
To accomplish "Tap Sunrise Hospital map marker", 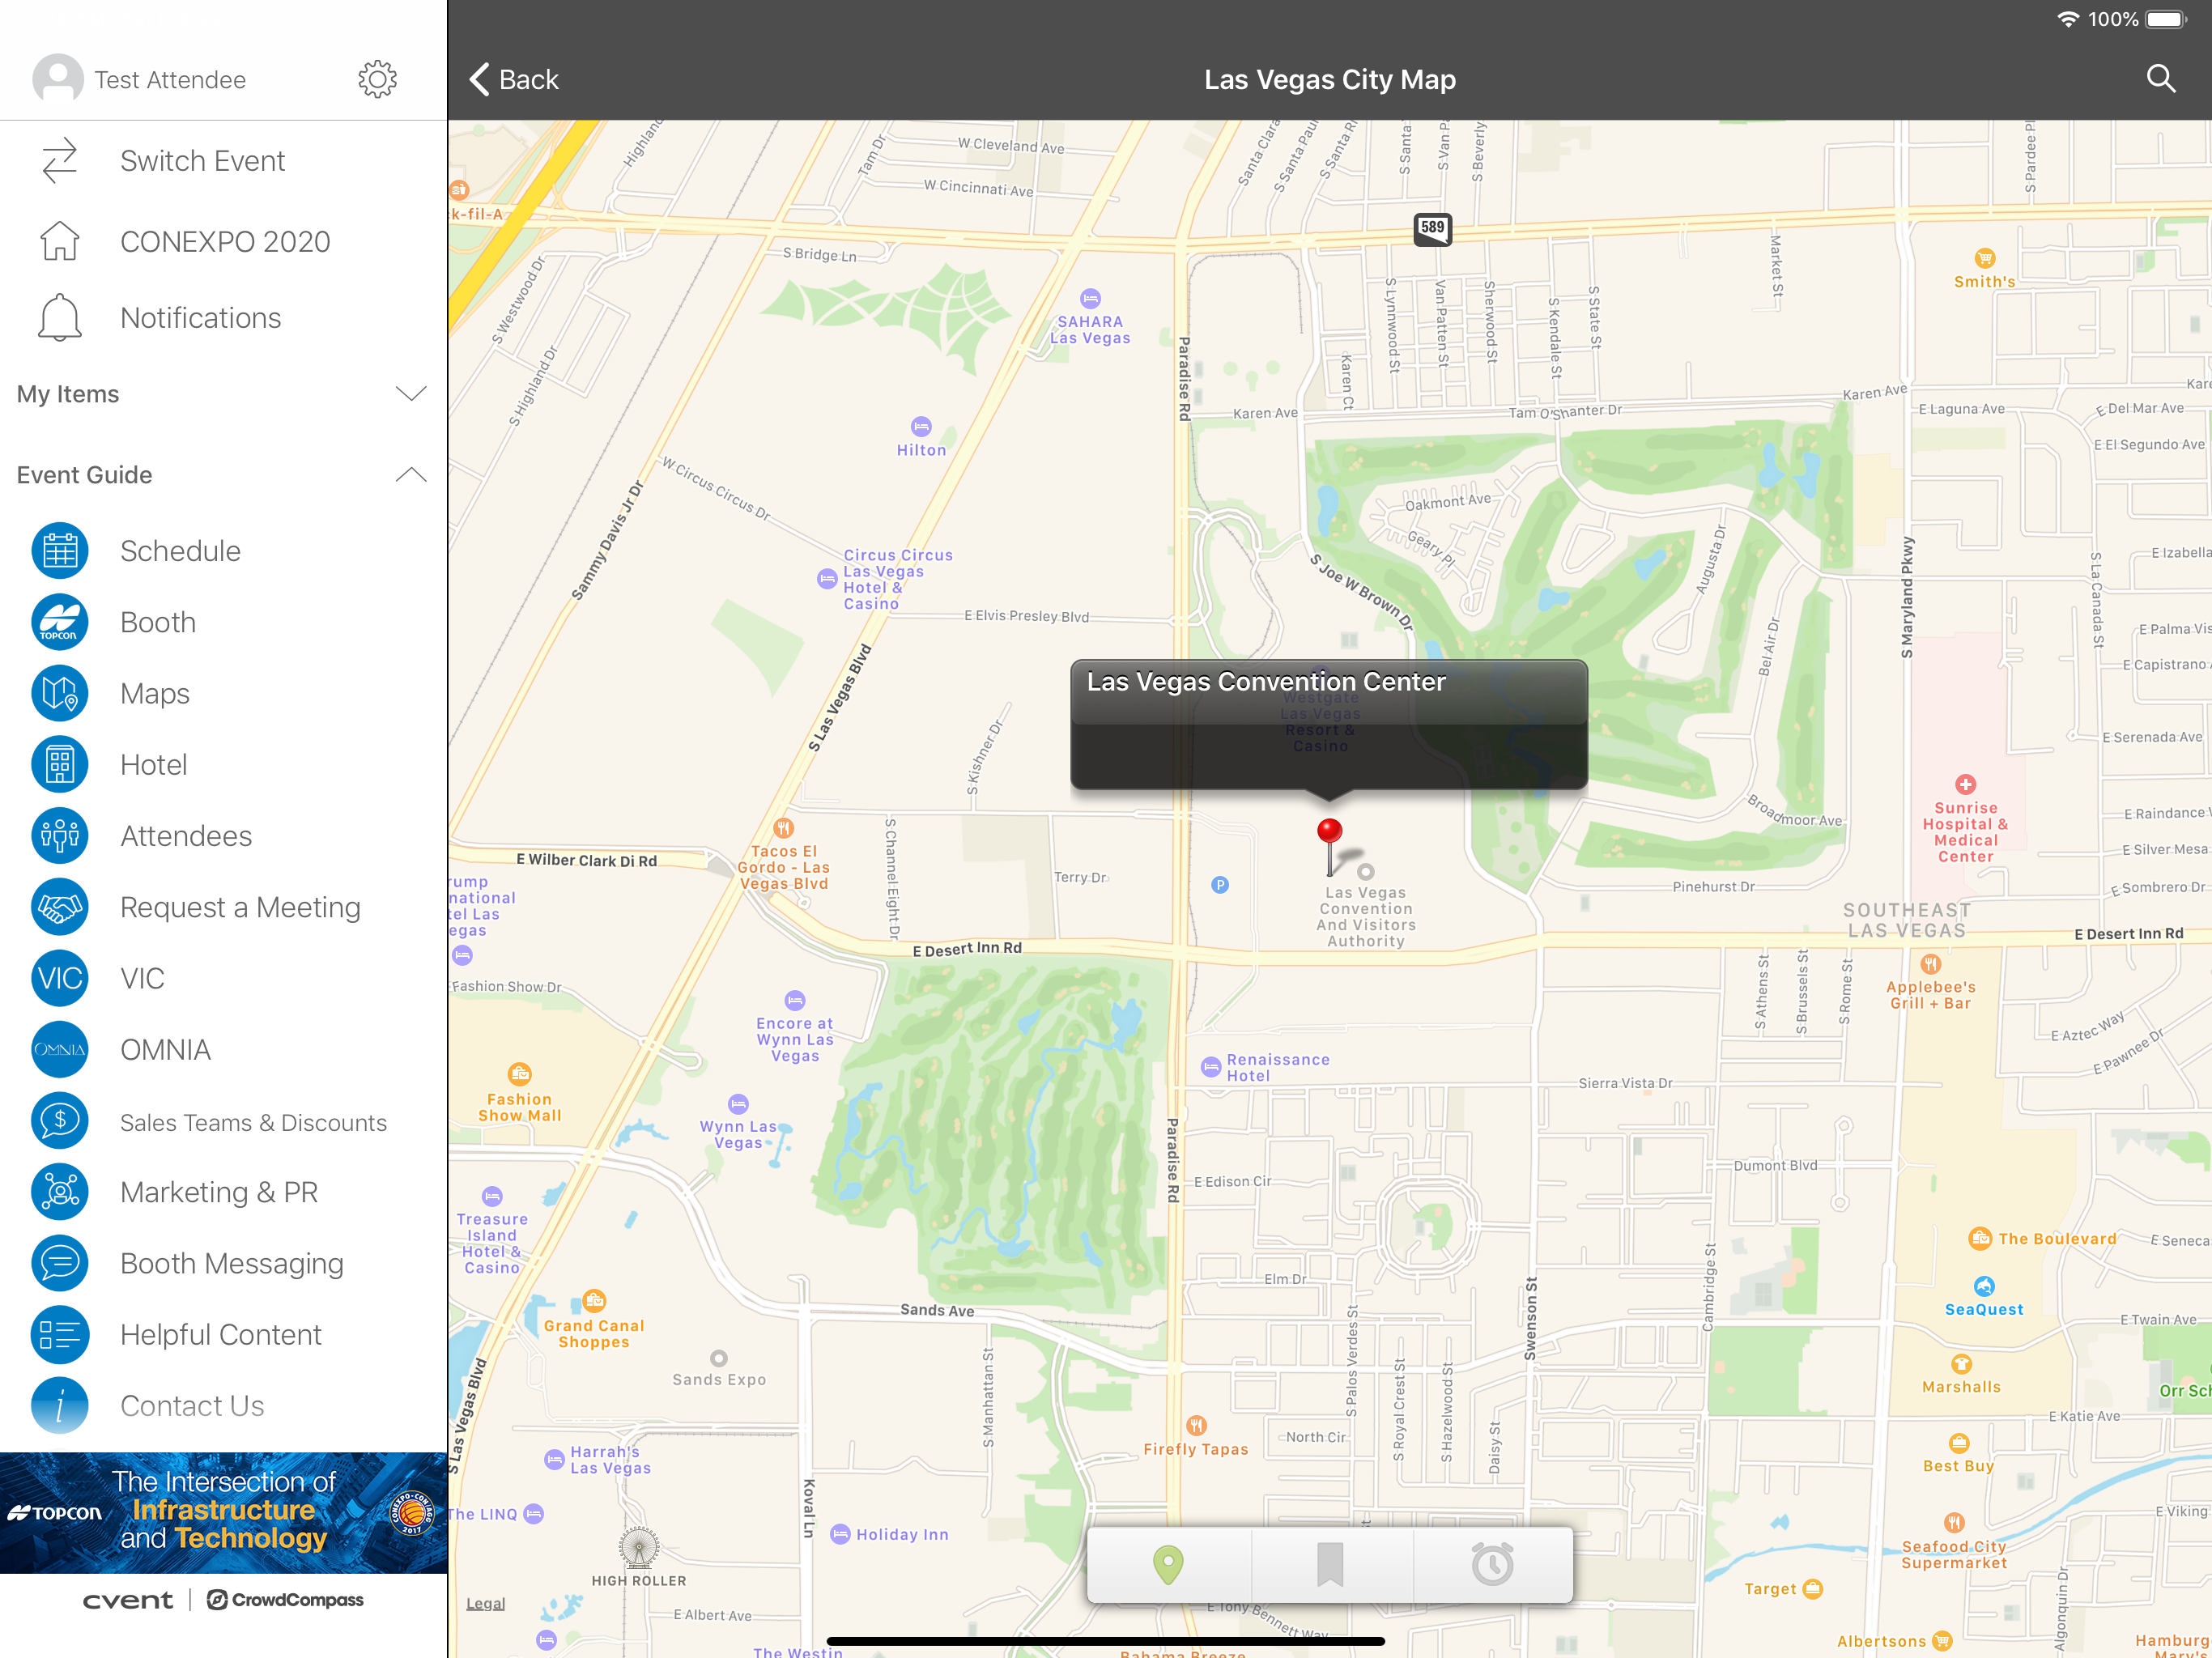I will coord(1965,785).
